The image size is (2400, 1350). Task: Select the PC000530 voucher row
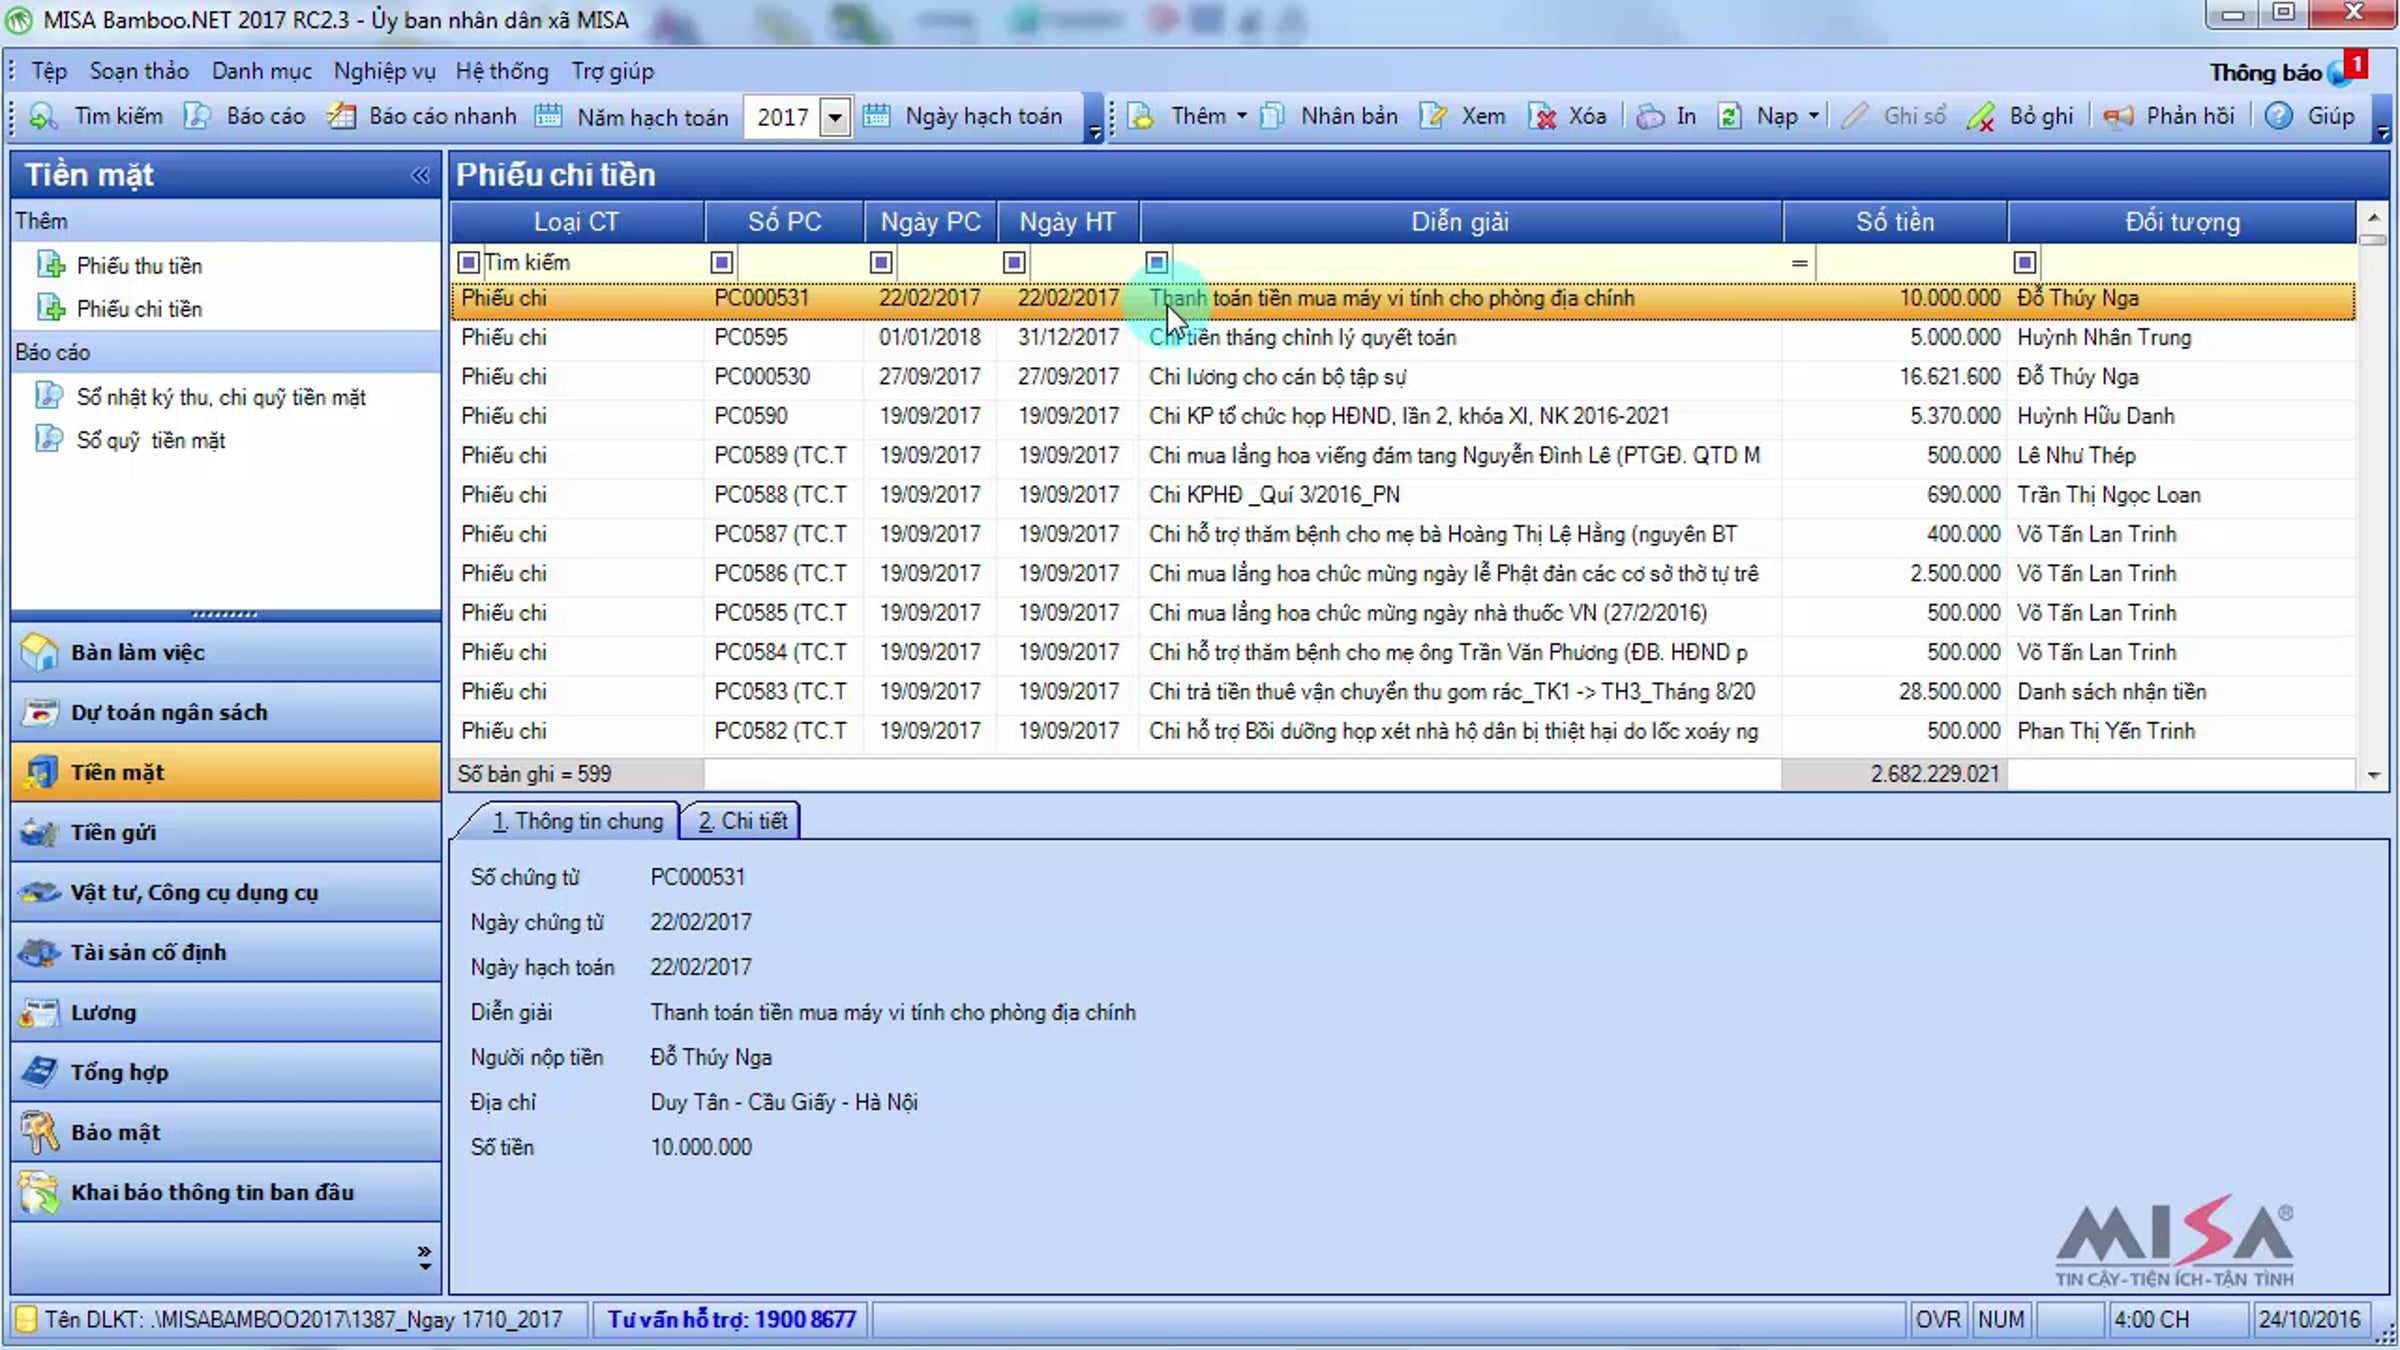[1403, 377]
